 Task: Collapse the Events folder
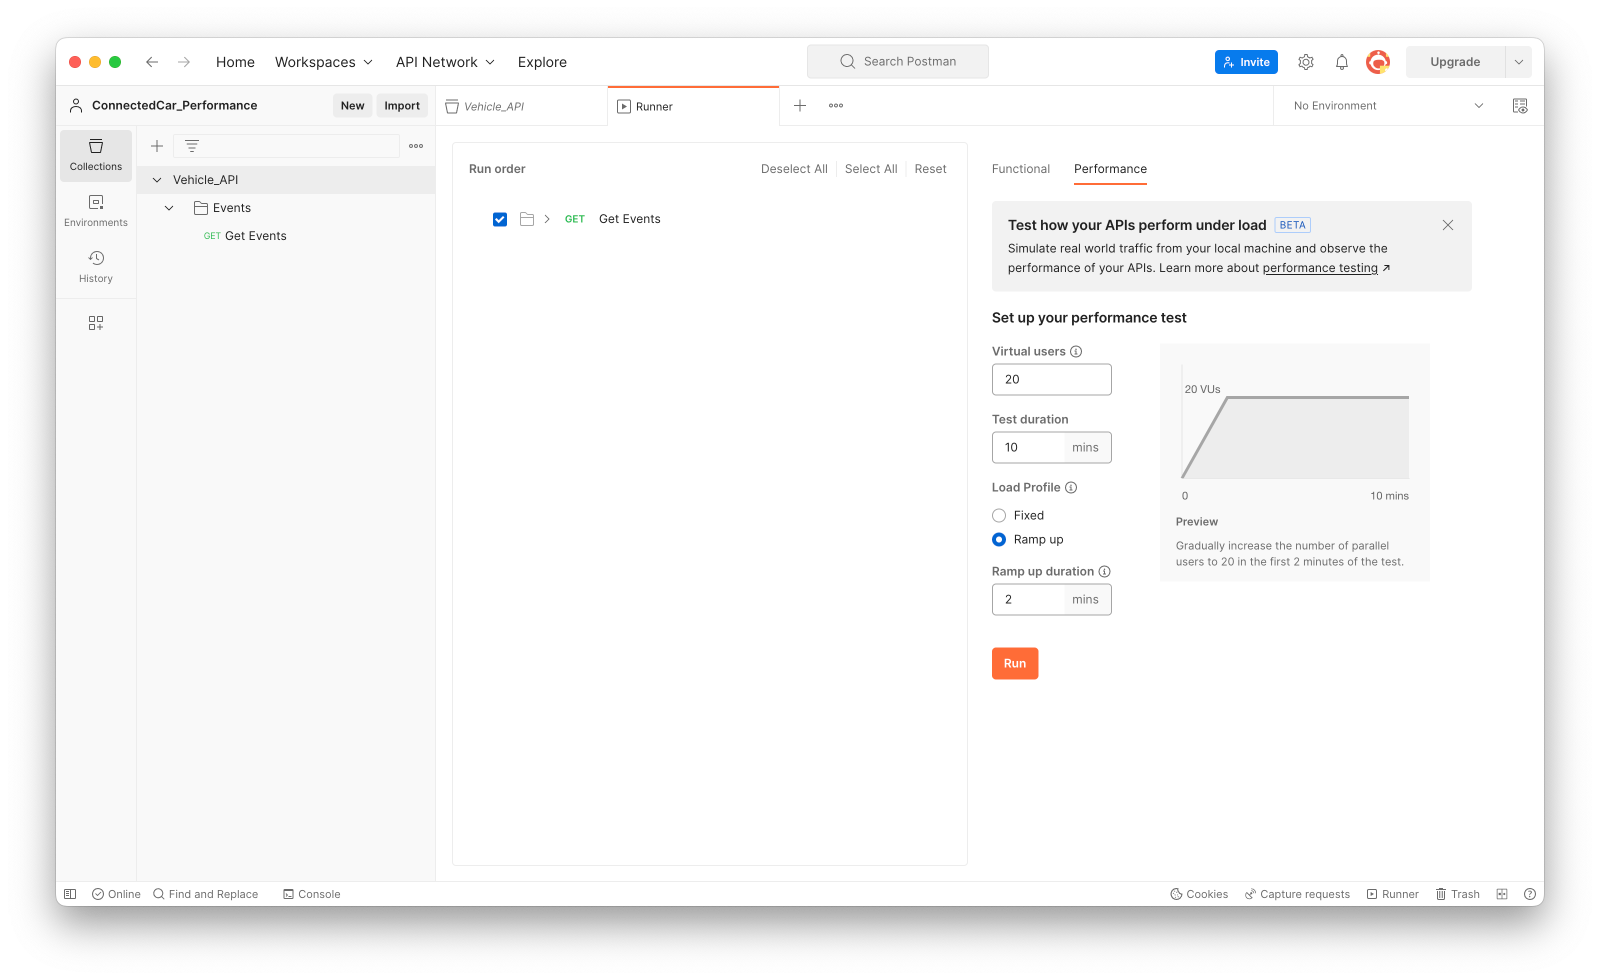pos(169,208)
